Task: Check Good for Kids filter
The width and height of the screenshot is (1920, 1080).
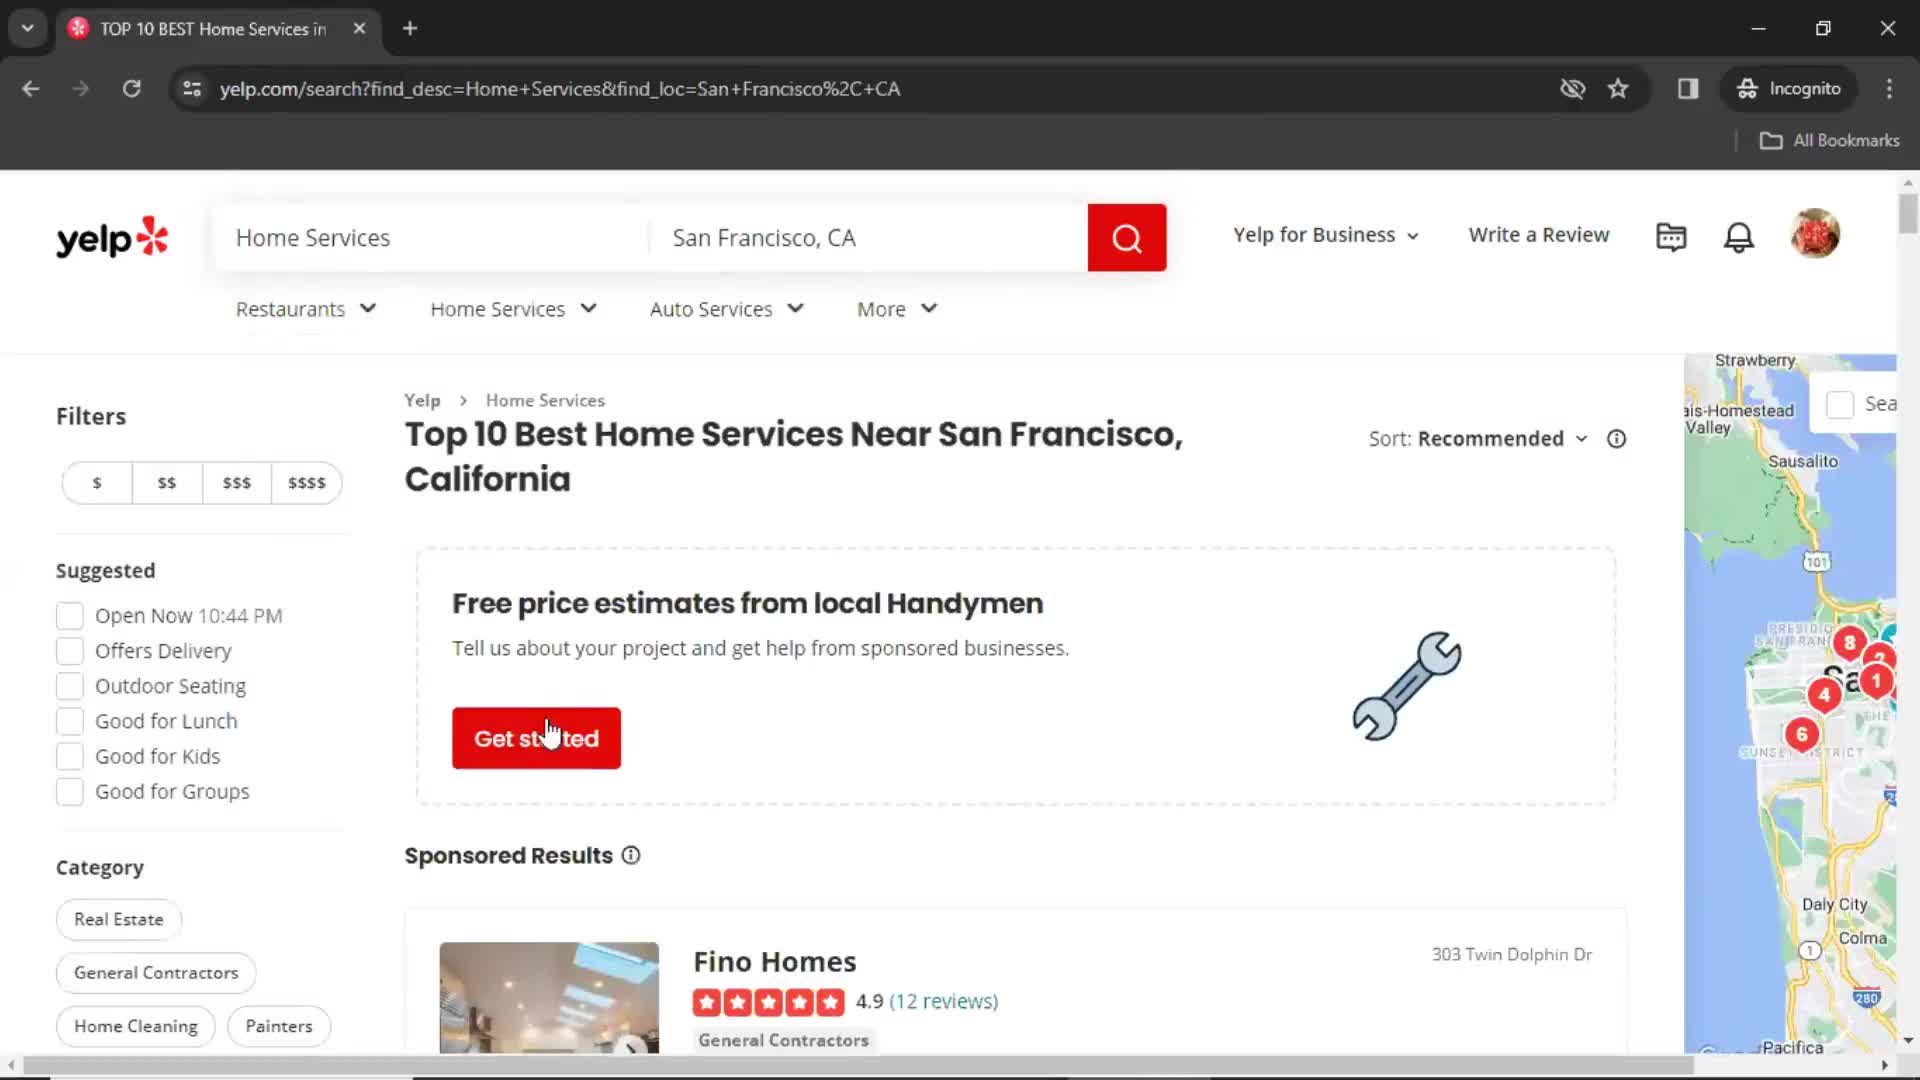Action: pyautogui.click(x=70, y=756)
